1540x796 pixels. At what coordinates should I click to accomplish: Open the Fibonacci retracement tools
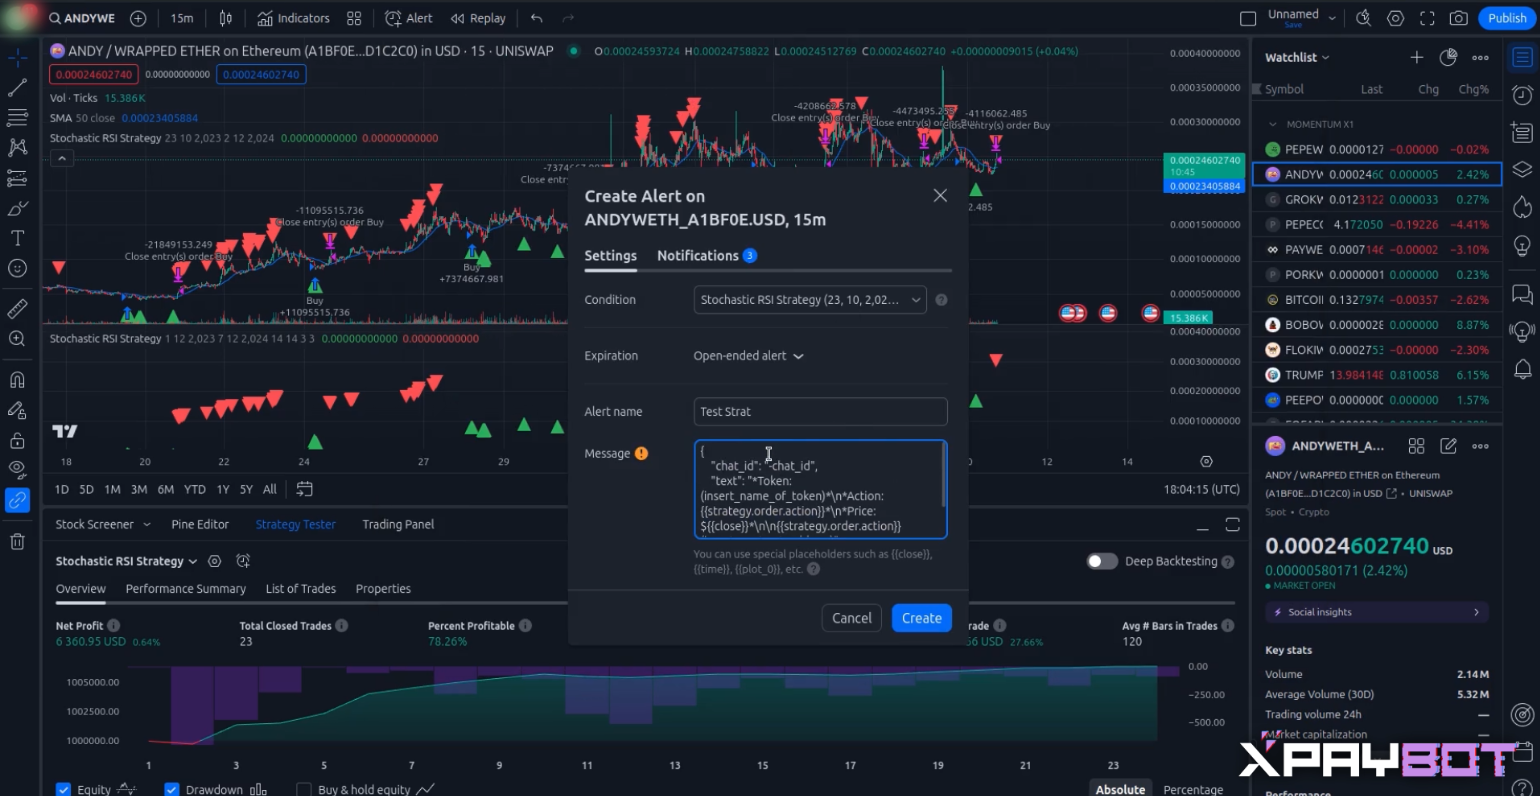17,118
